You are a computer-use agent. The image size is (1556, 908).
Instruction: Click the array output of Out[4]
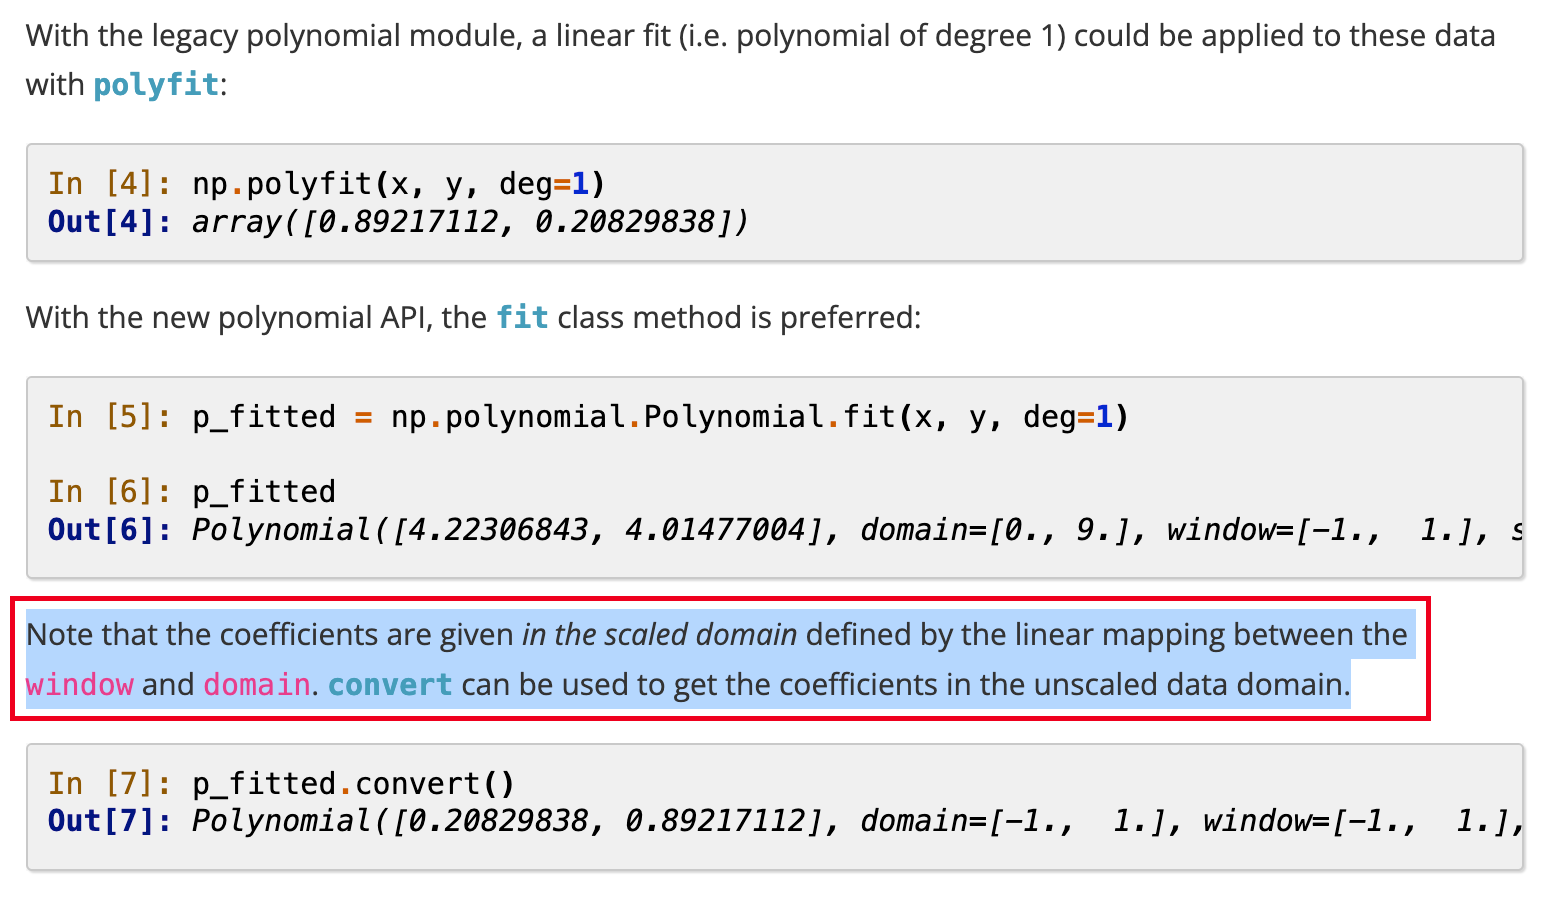pos(470,221)
